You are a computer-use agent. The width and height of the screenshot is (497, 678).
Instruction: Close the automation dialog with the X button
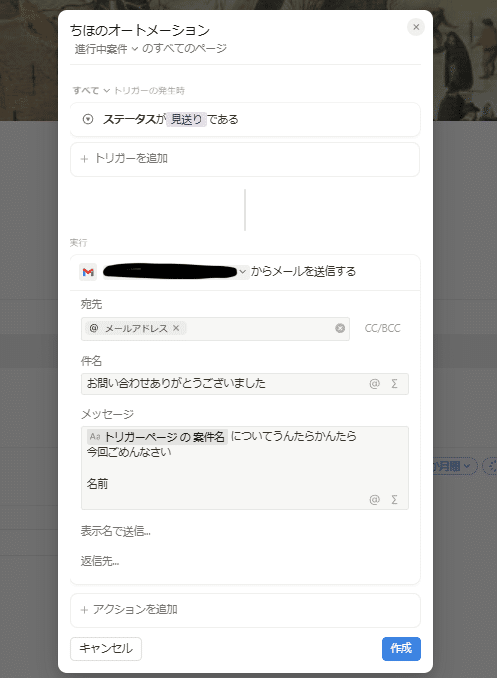coord(416,27)
